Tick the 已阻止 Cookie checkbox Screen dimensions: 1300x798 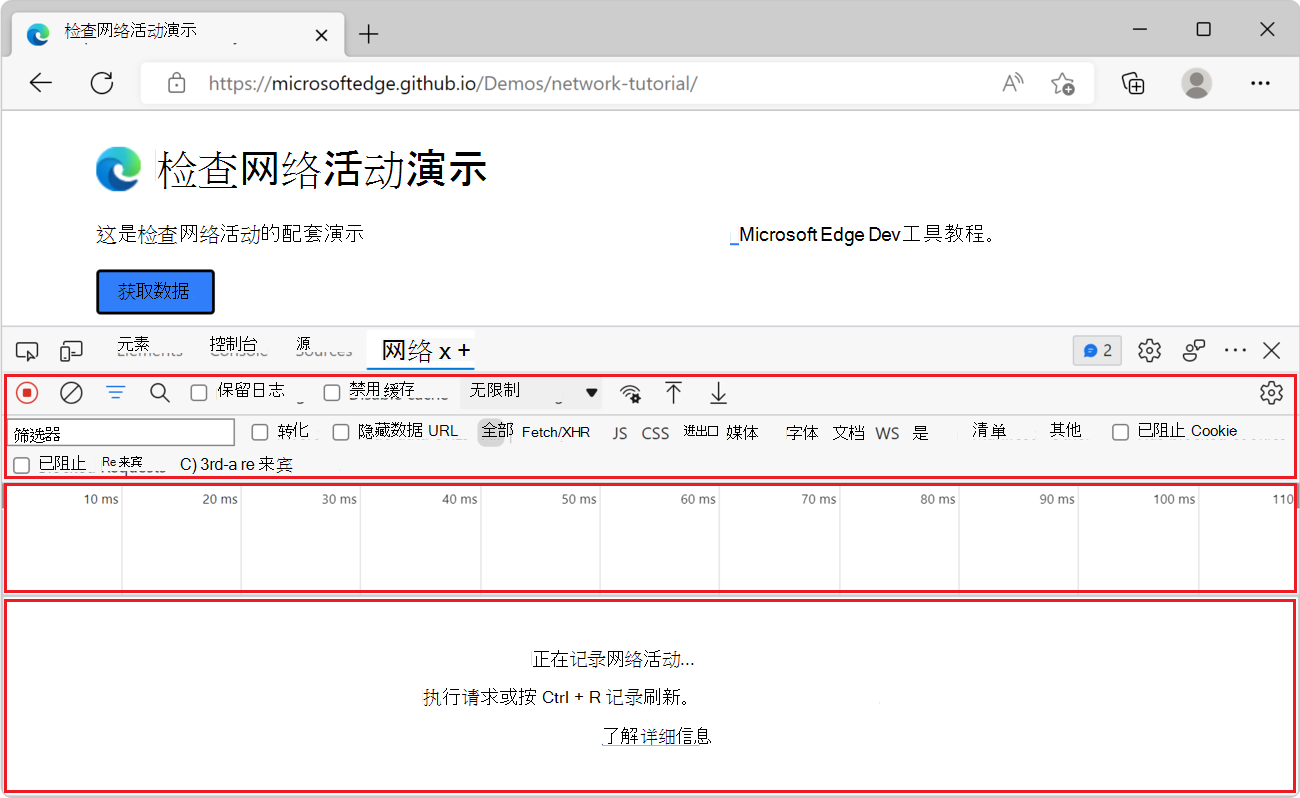1121,432
